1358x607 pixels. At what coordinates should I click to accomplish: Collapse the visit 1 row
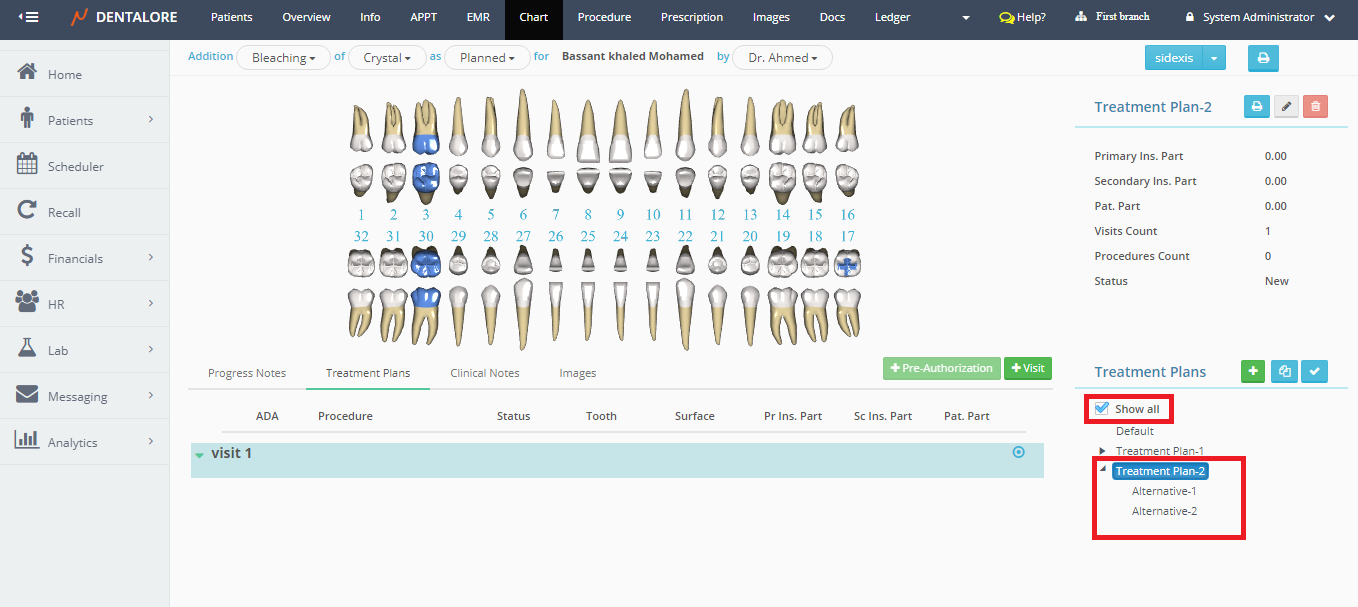pos(200,455)
